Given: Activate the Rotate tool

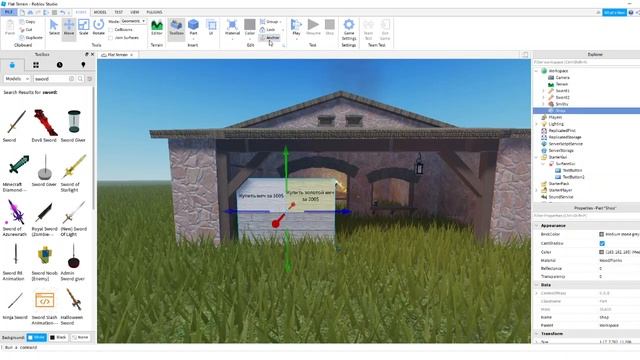Looking at the screenshot, I should click(98, 27).
